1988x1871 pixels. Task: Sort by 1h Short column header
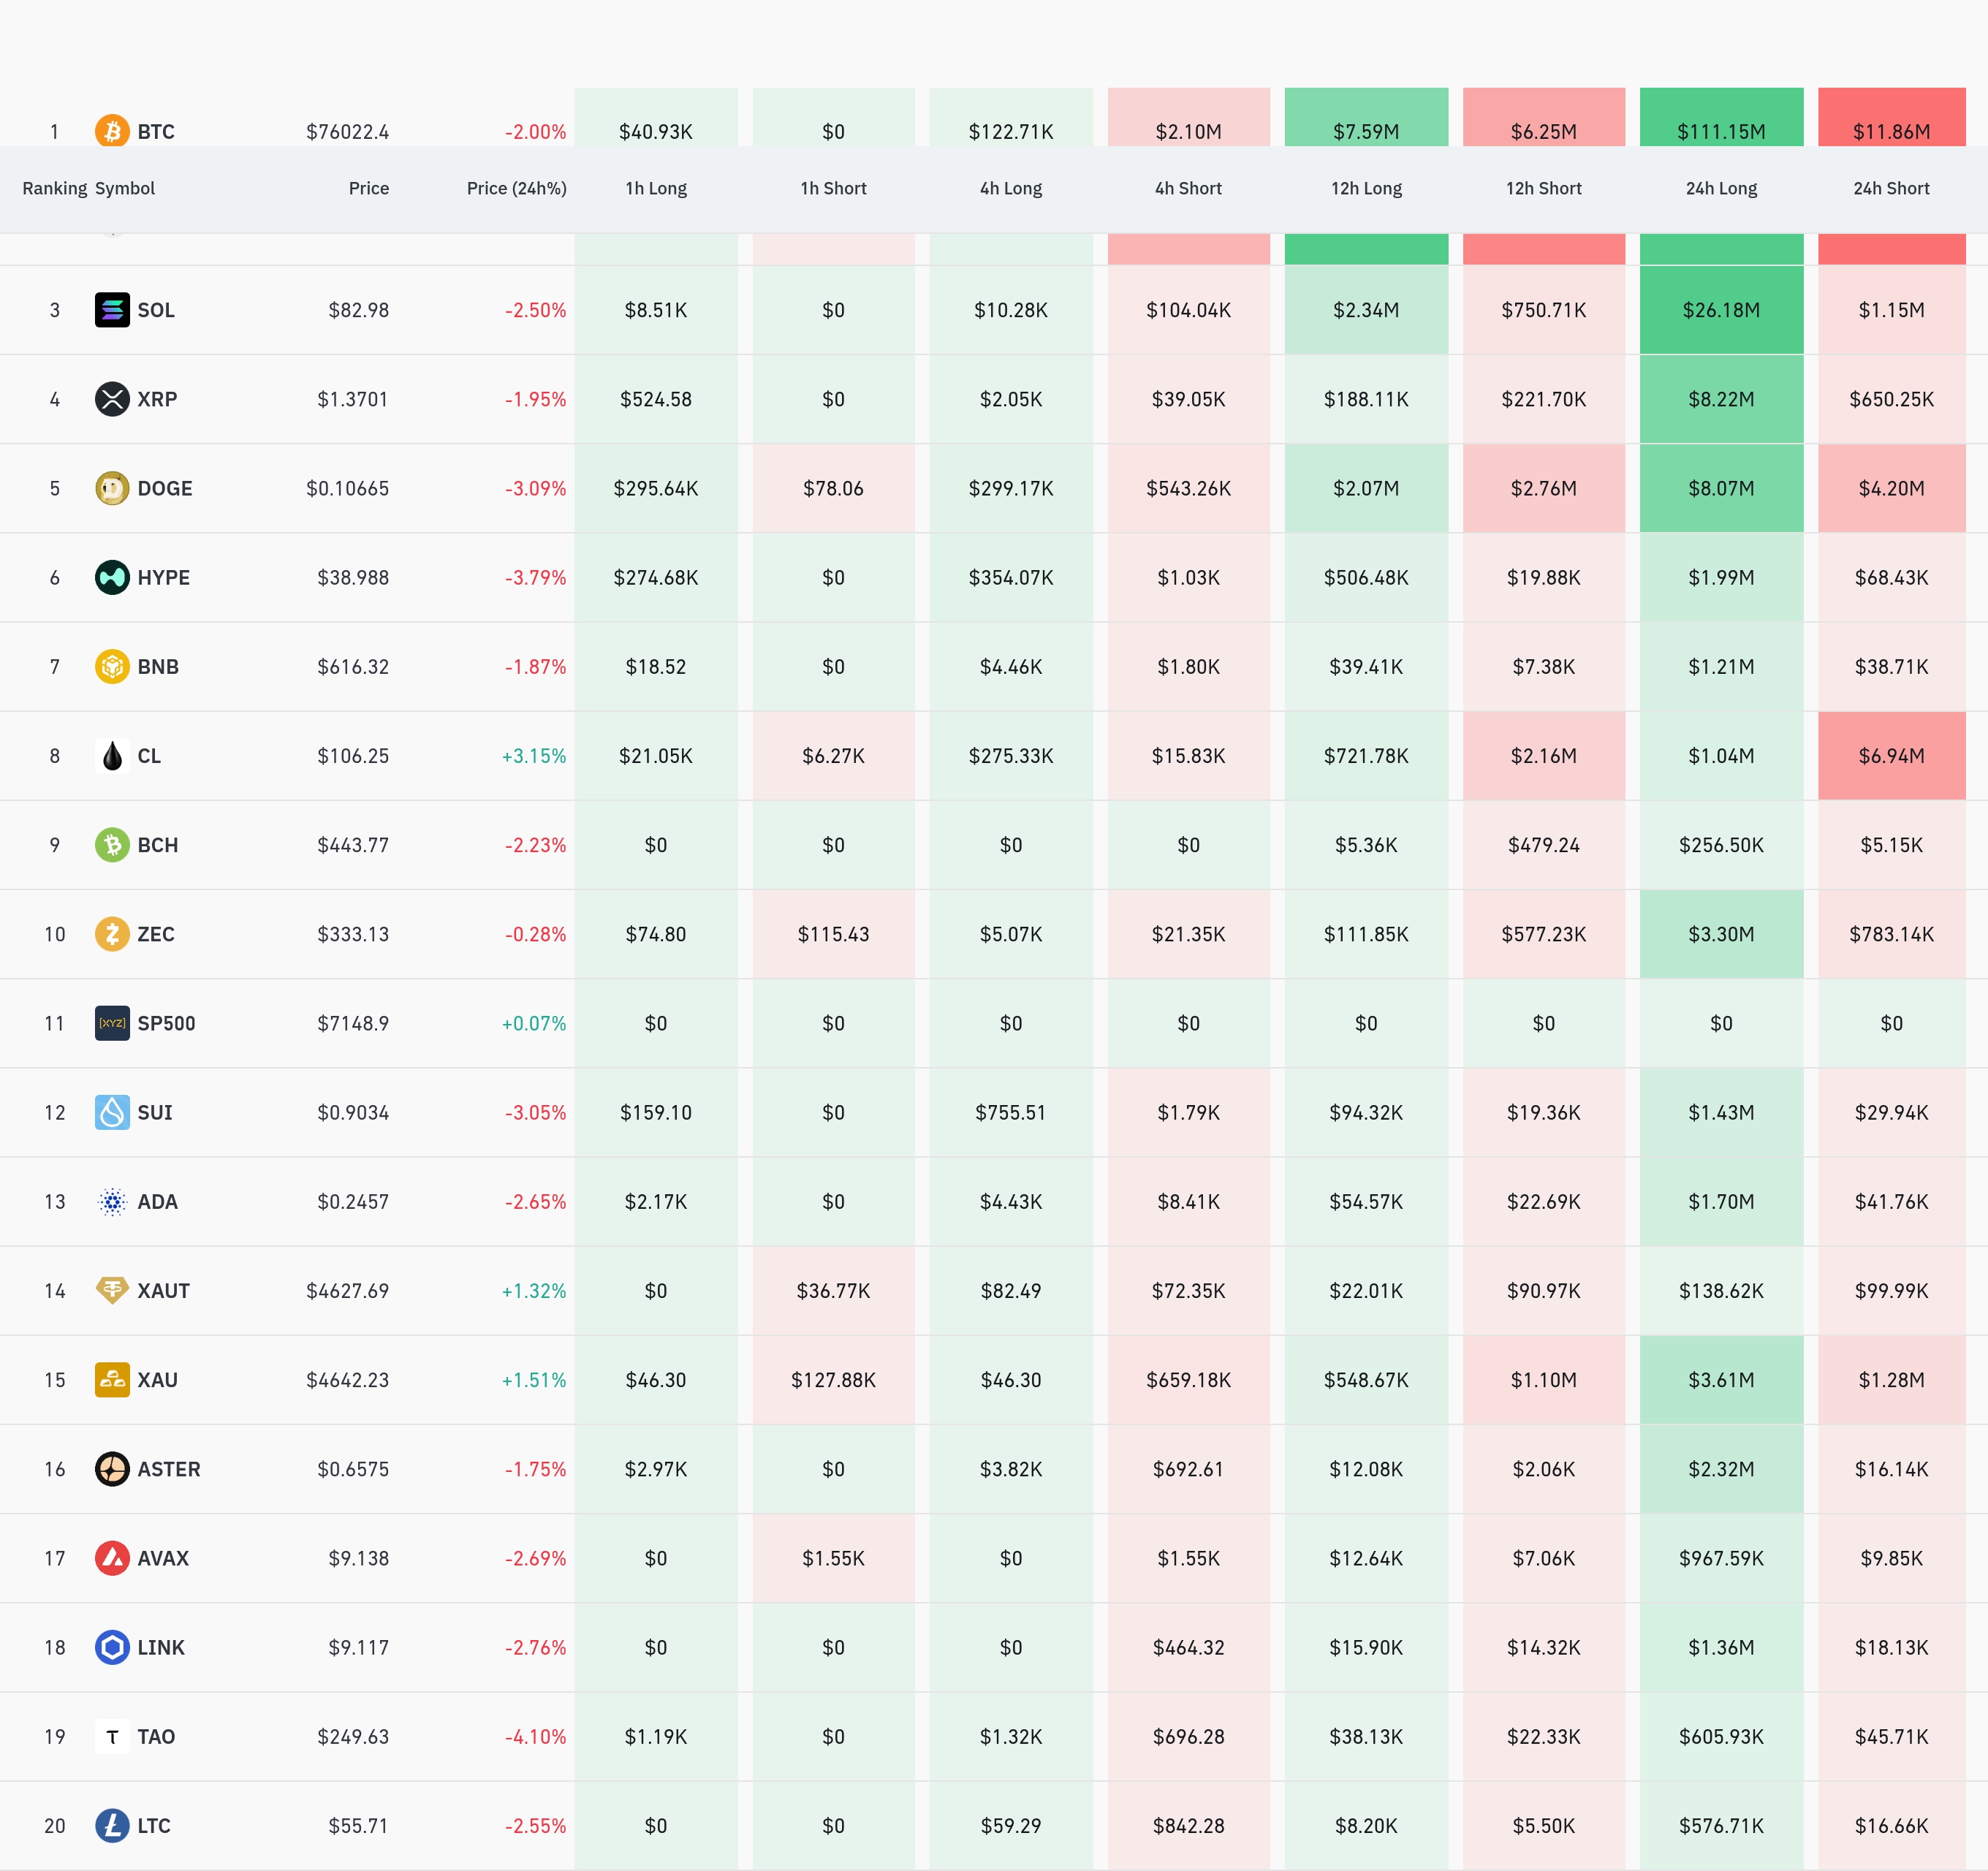coord(833,188)
